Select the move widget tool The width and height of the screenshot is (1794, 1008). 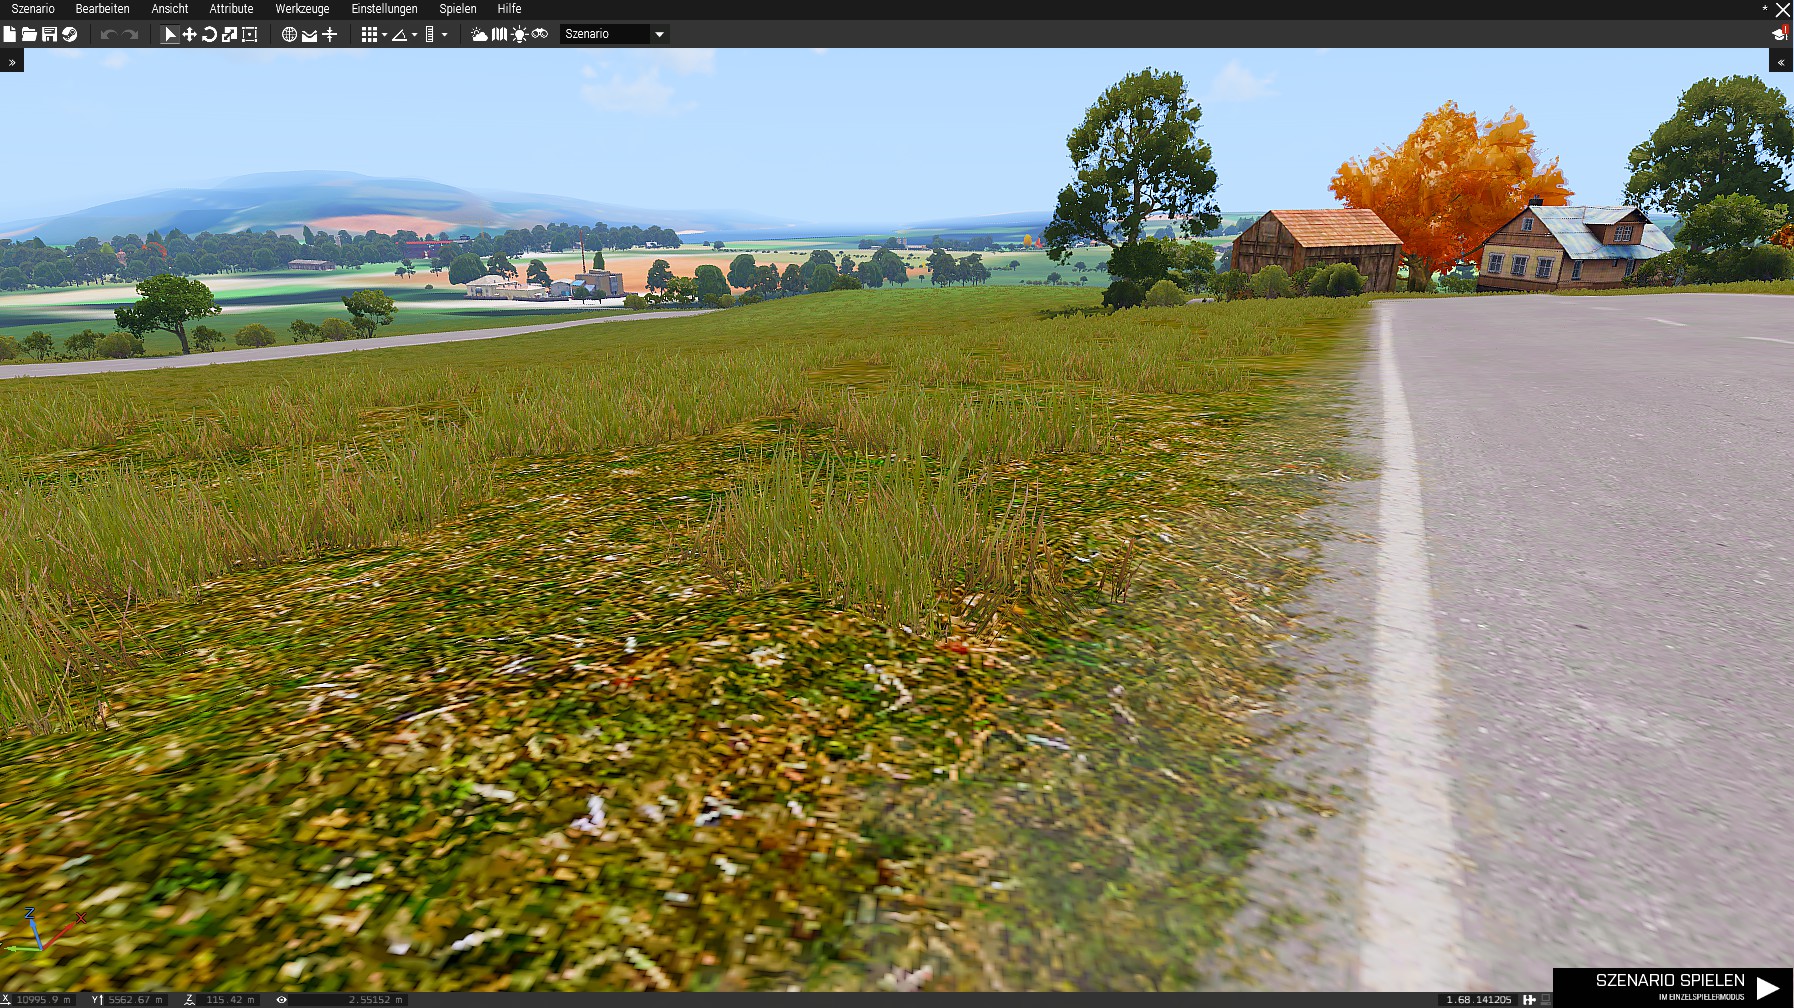189,34
